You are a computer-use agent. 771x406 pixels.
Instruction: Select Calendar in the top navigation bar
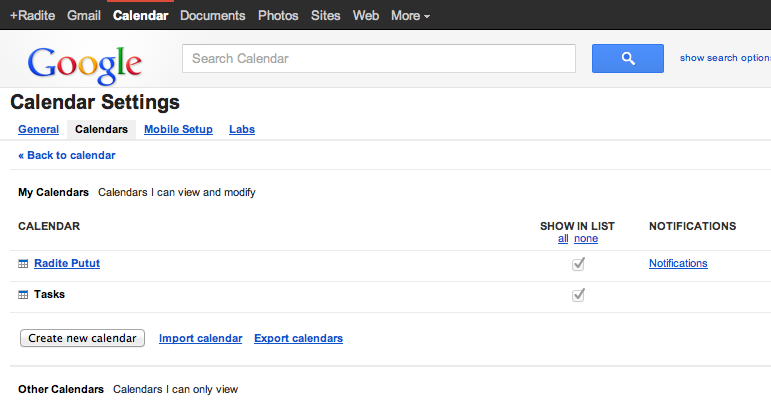141,16
